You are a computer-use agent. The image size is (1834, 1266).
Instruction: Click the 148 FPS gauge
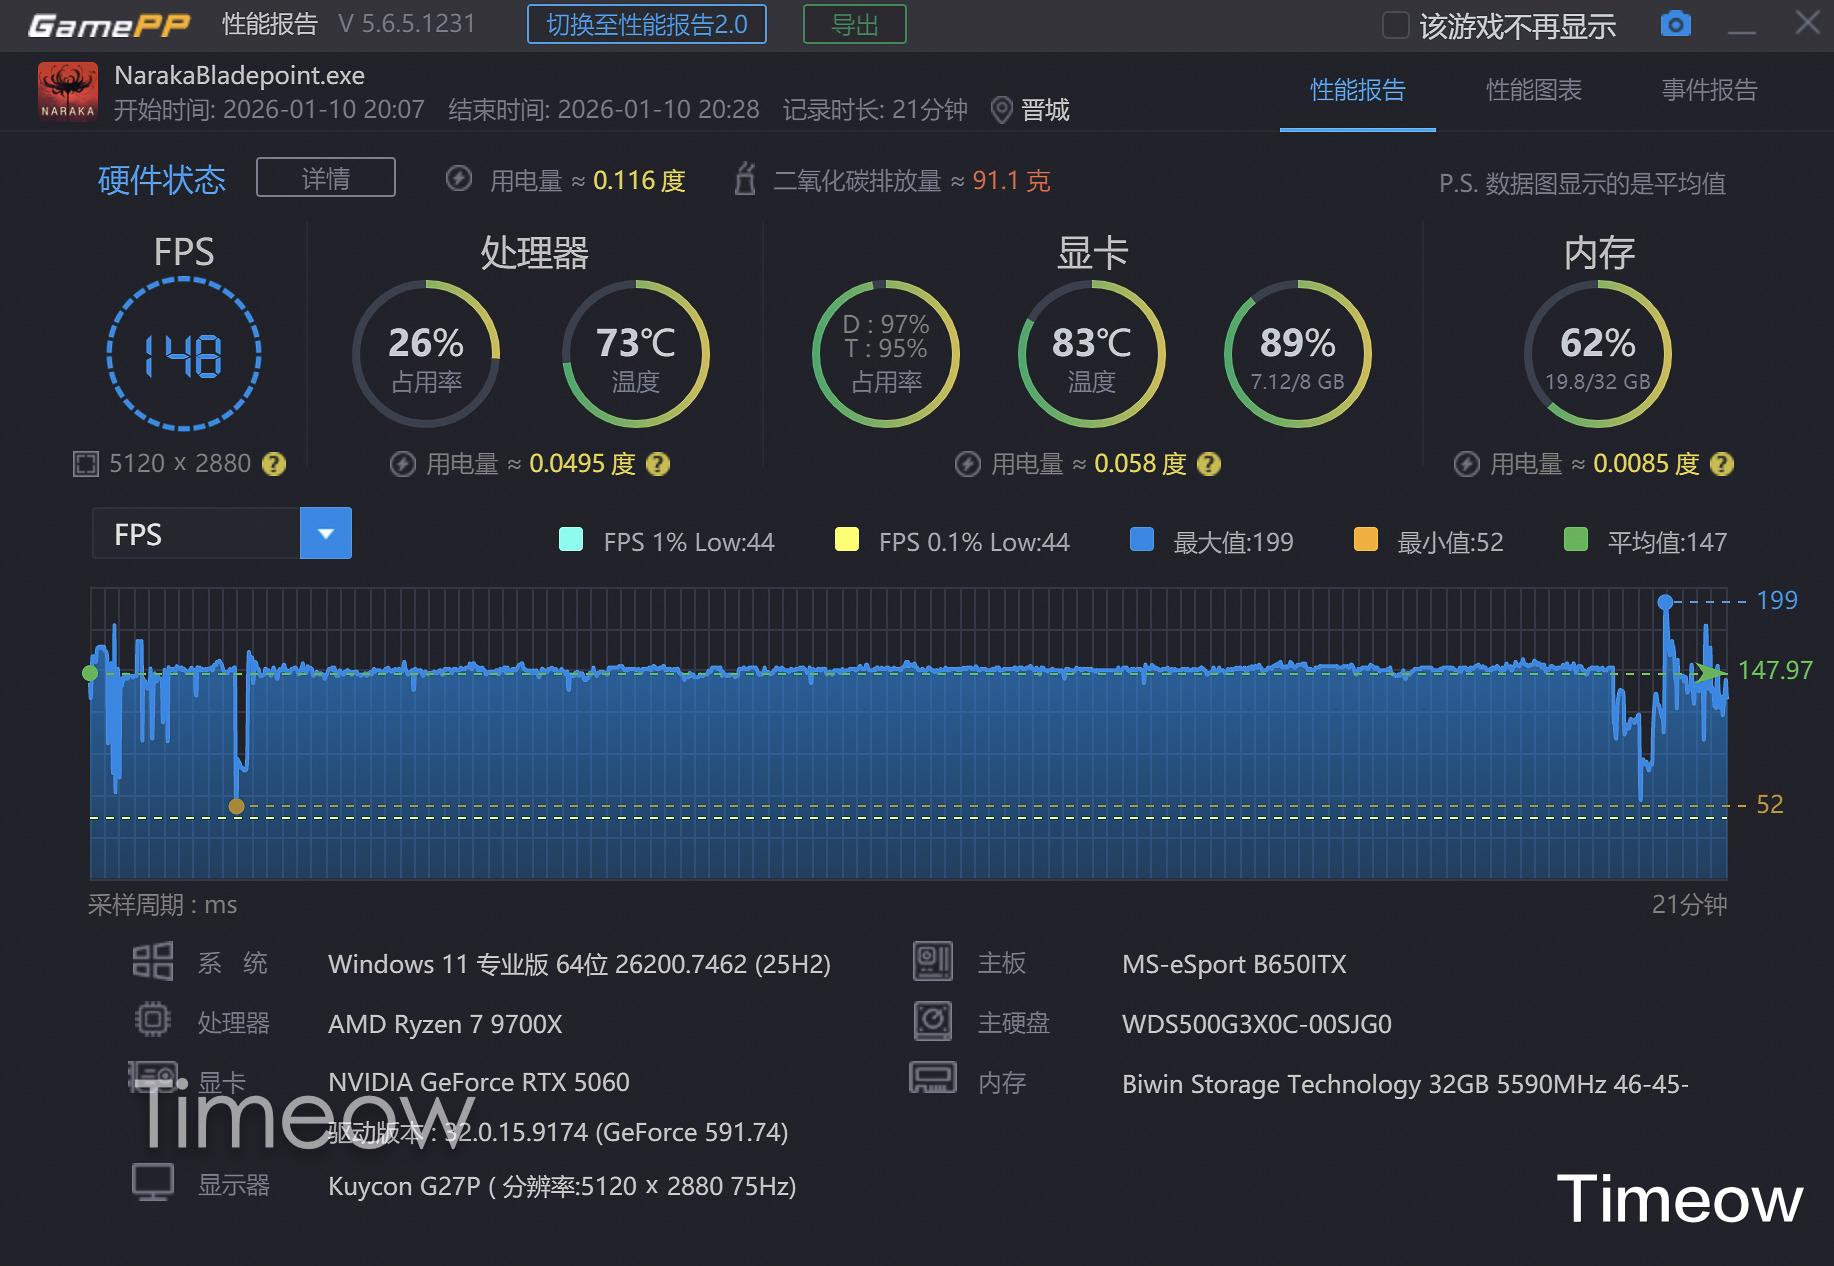184,354
